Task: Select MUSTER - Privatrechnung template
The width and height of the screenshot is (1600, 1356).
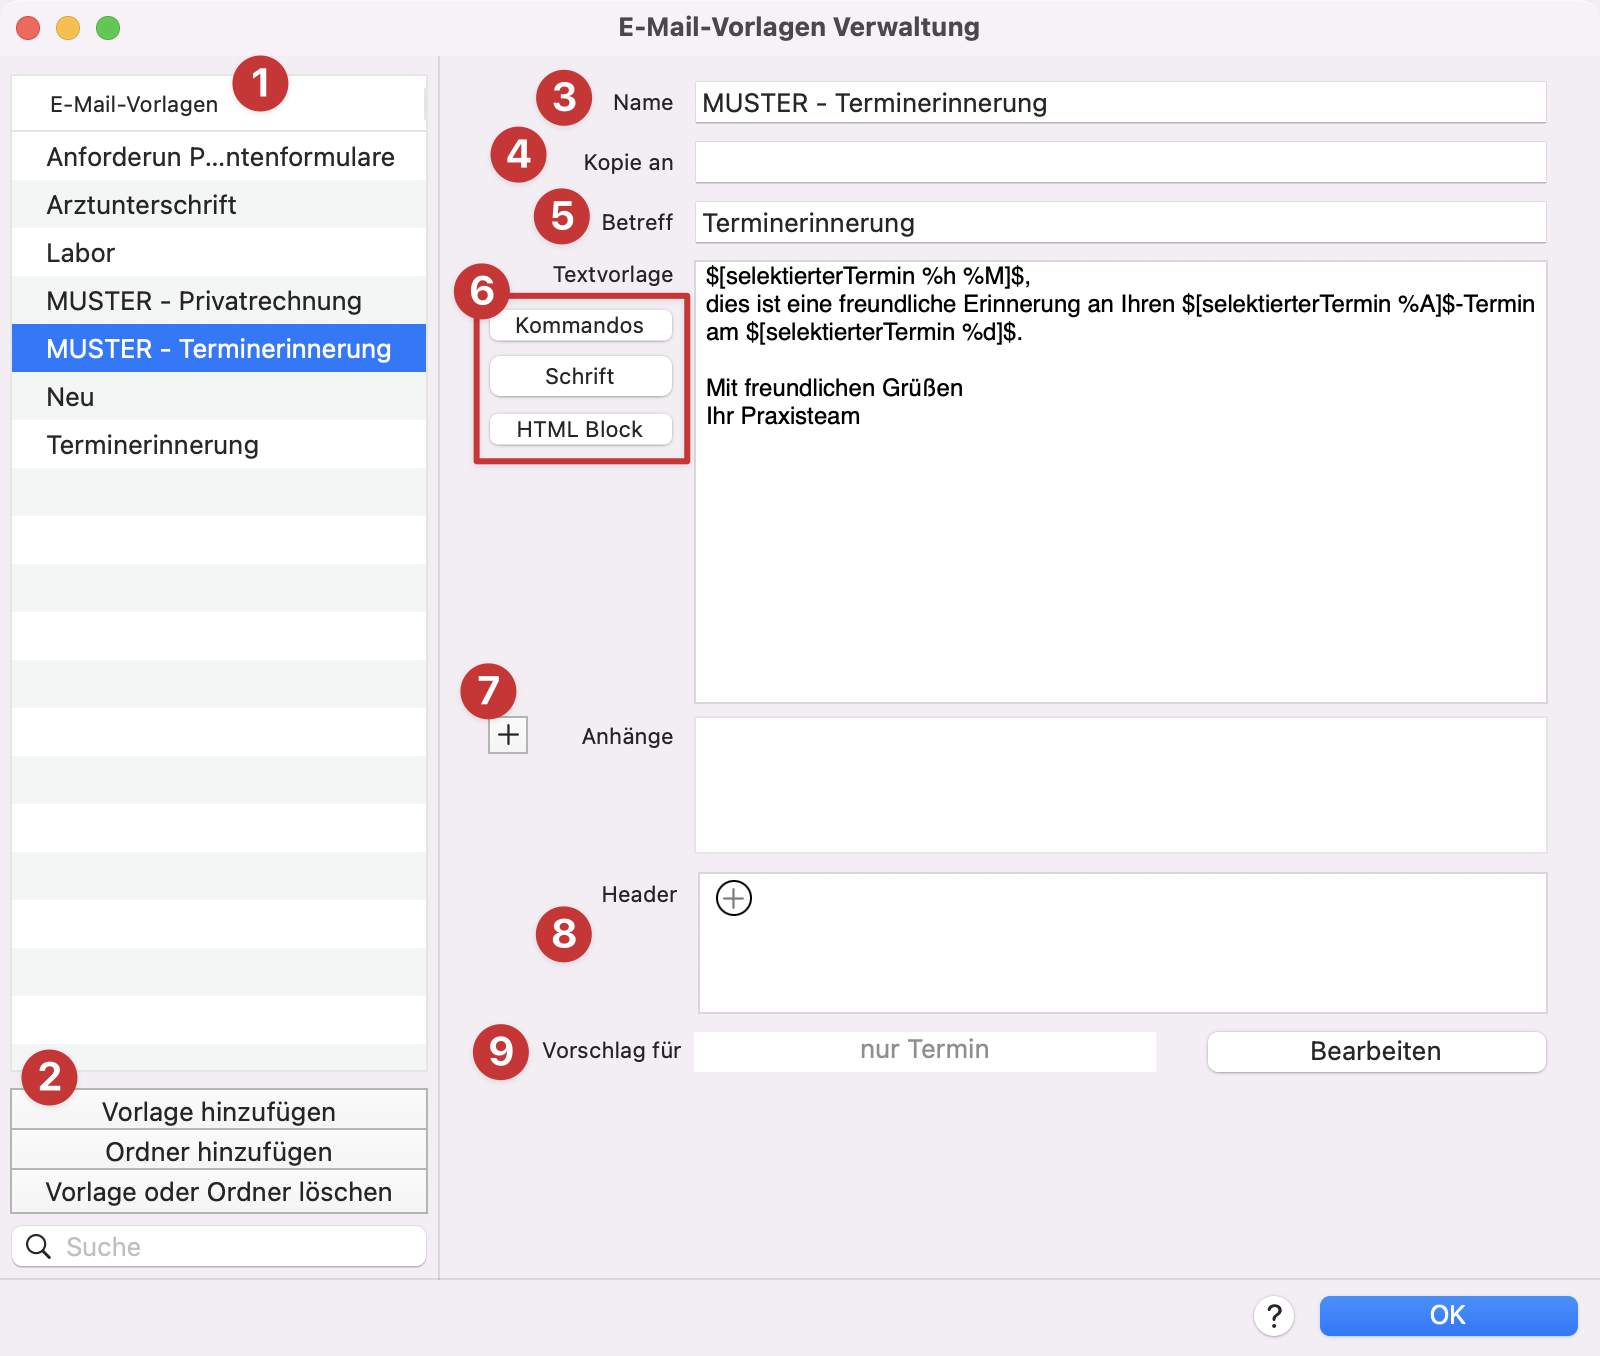Action: click(219, 301)
